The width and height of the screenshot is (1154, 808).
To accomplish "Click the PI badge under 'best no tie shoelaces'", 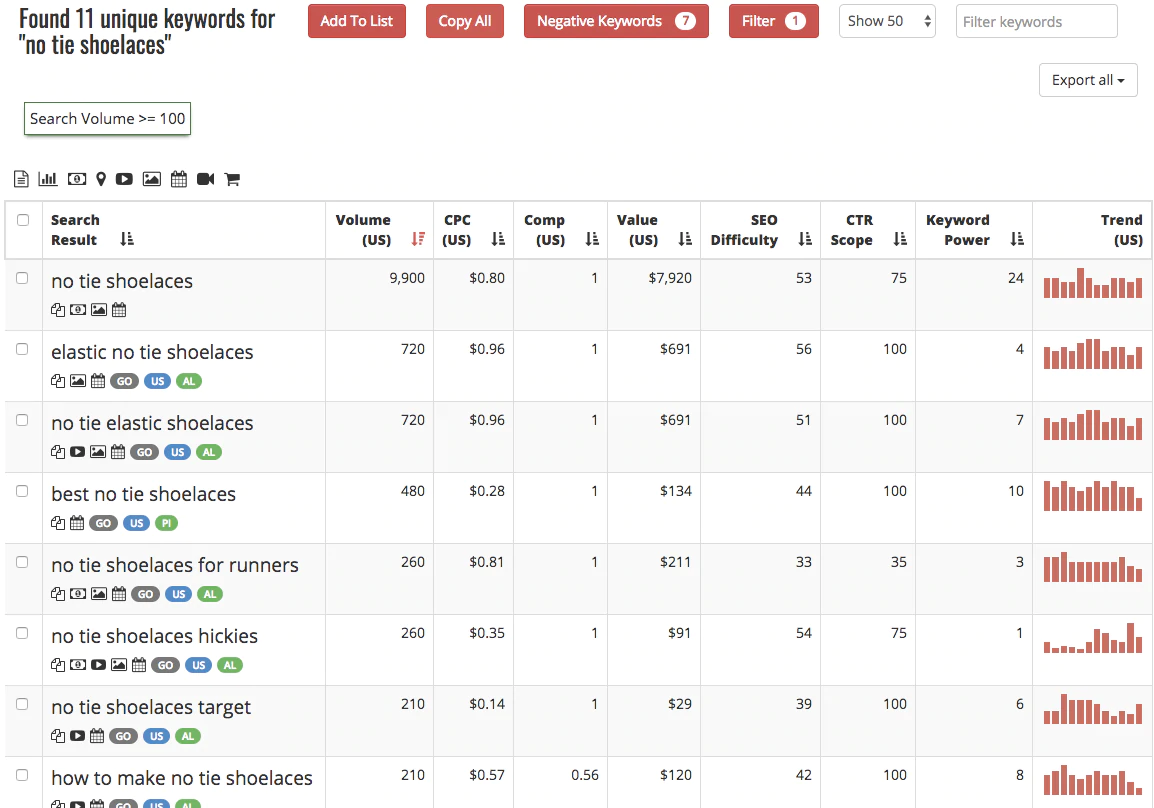I will [166, 523].
